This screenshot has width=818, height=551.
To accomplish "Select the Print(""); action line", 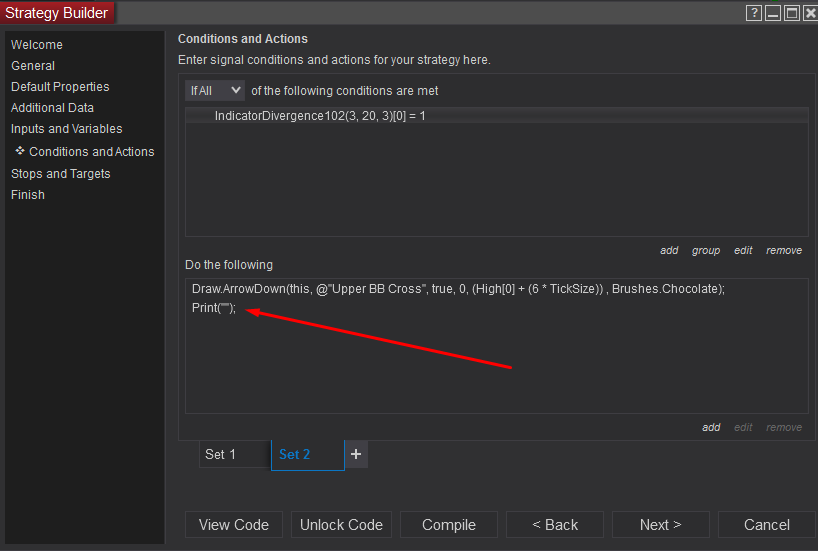I will coord(214,308).
